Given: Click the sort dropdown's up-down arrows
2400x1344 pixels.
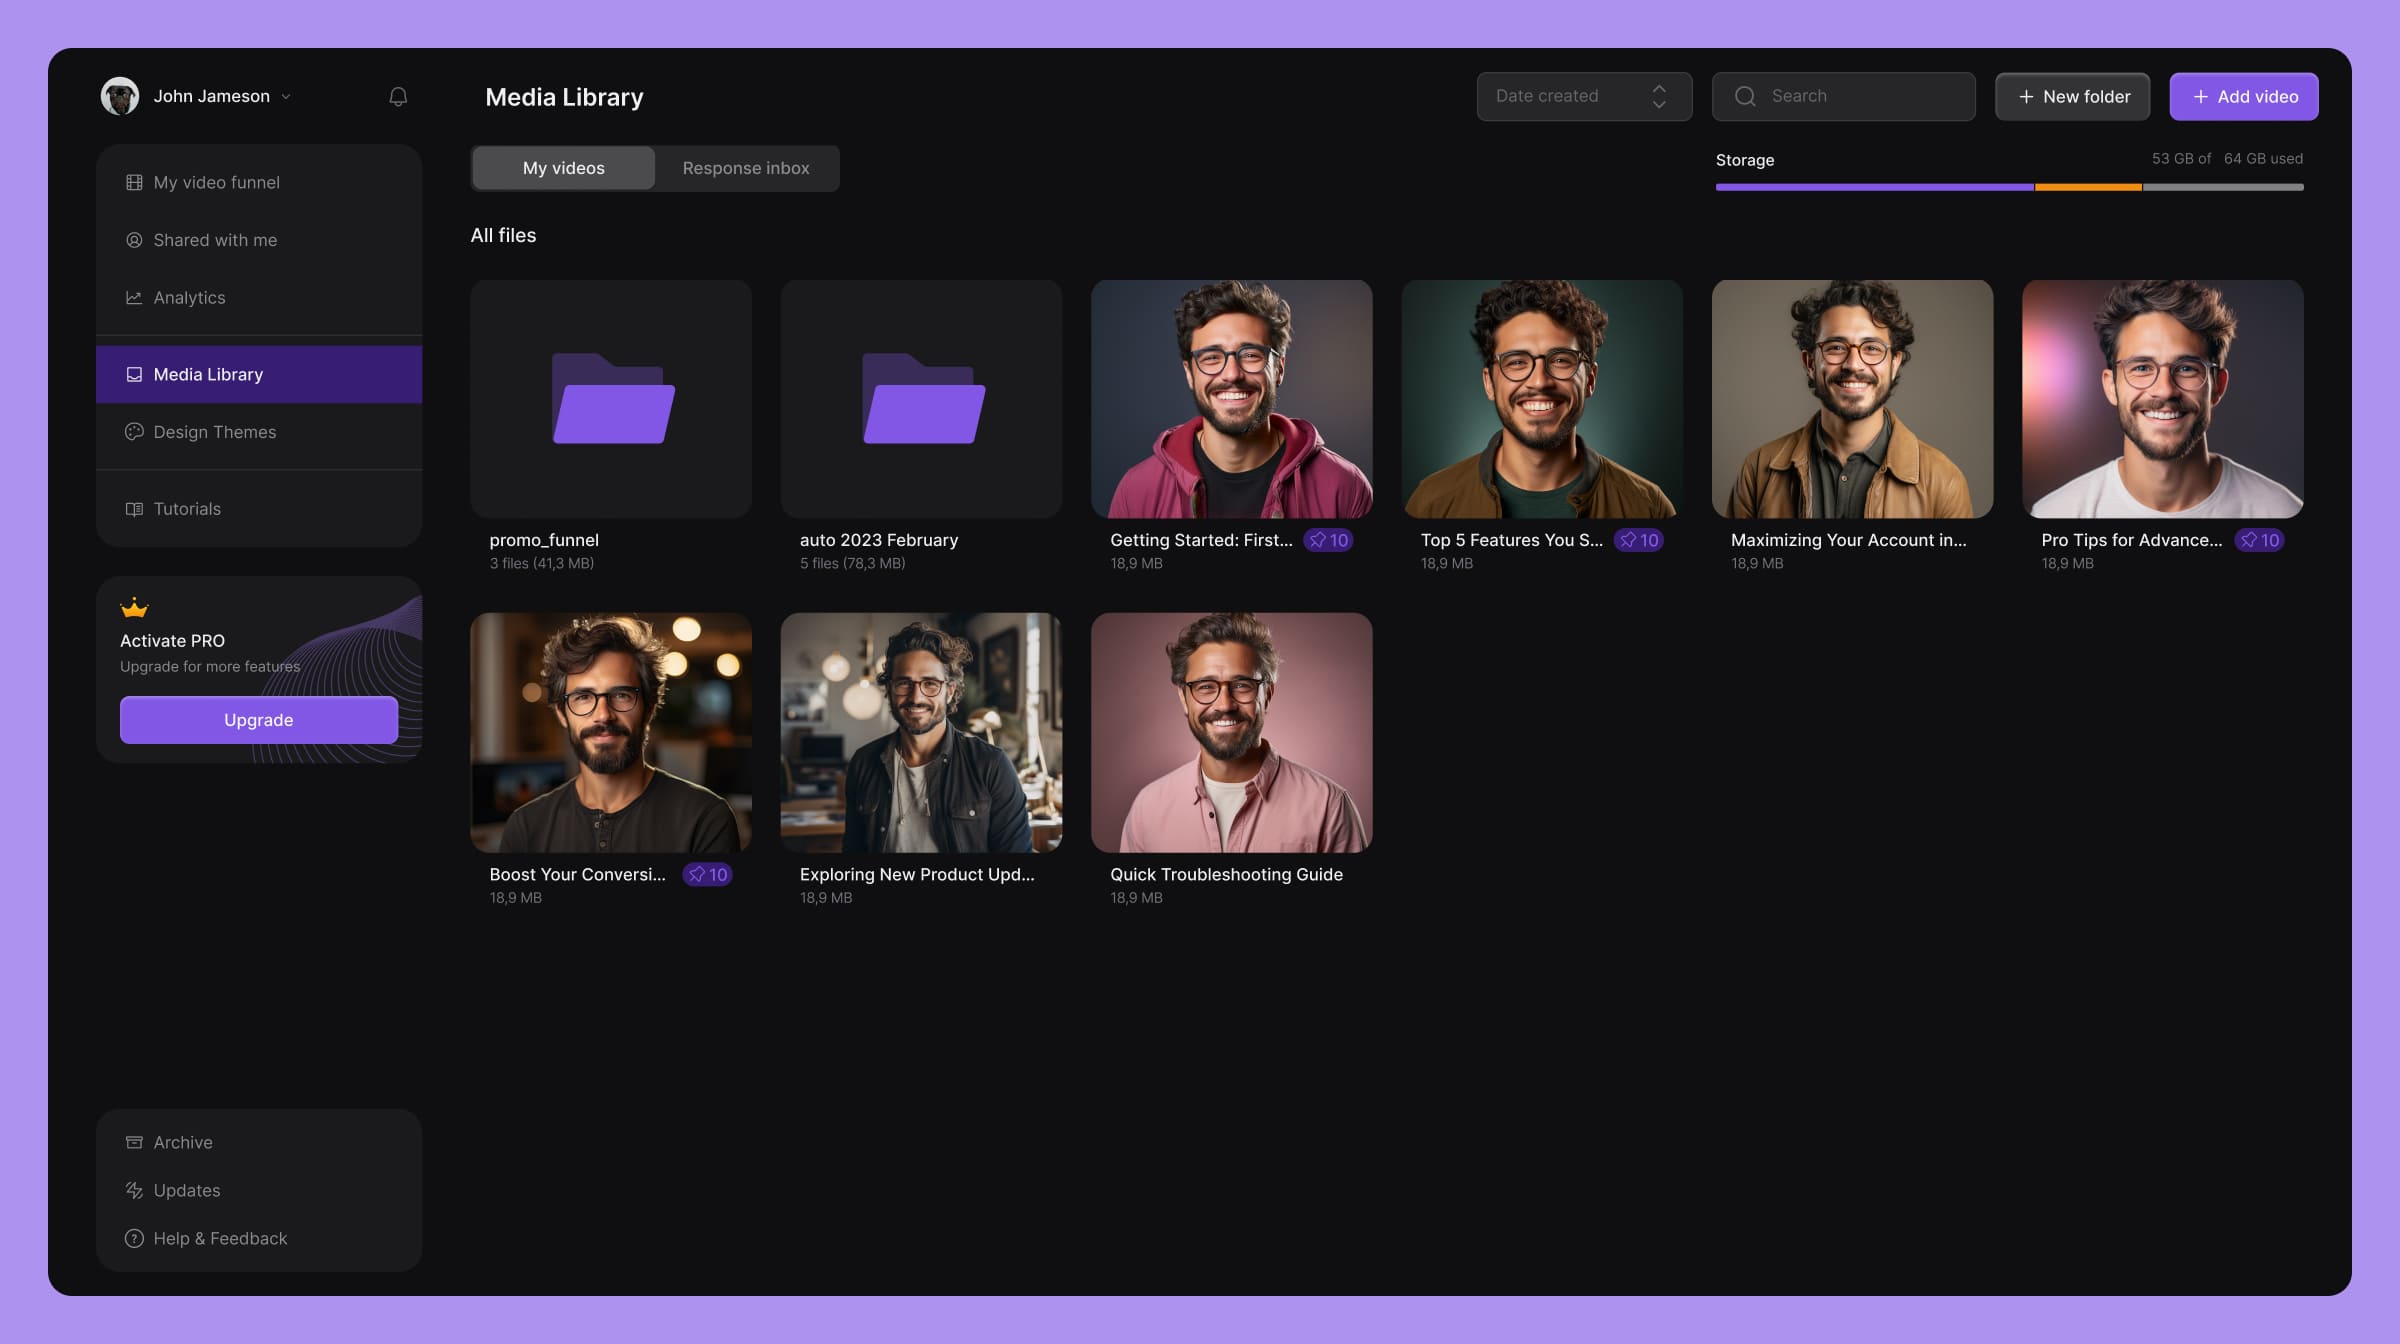Looking at the screenshot, I should [1659, 96].
